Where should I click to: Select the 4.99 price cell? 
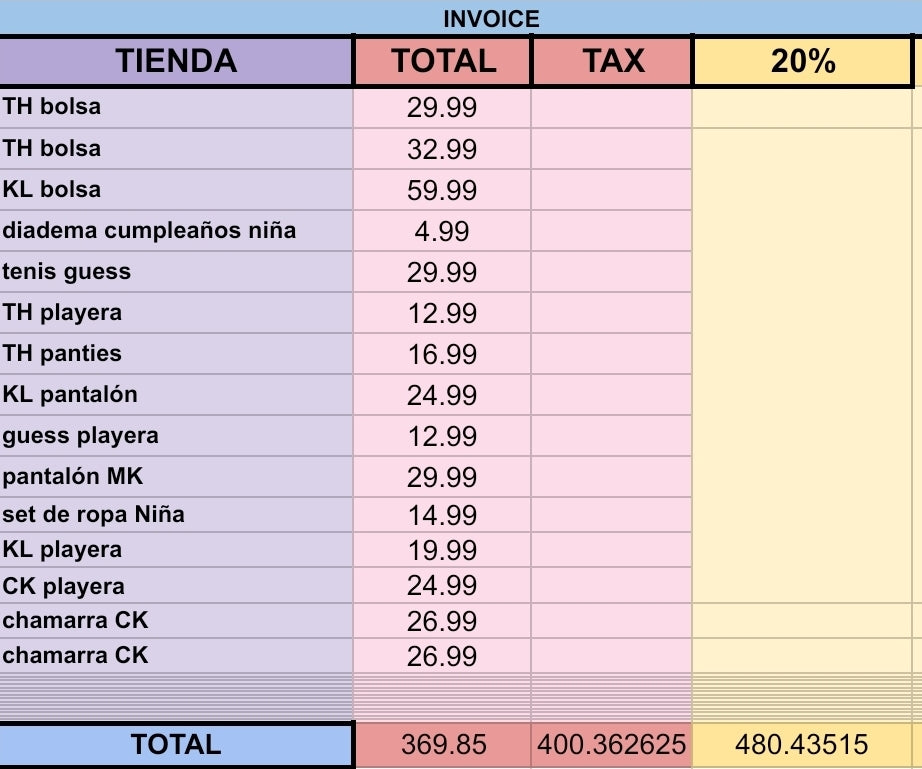point(442,231)
